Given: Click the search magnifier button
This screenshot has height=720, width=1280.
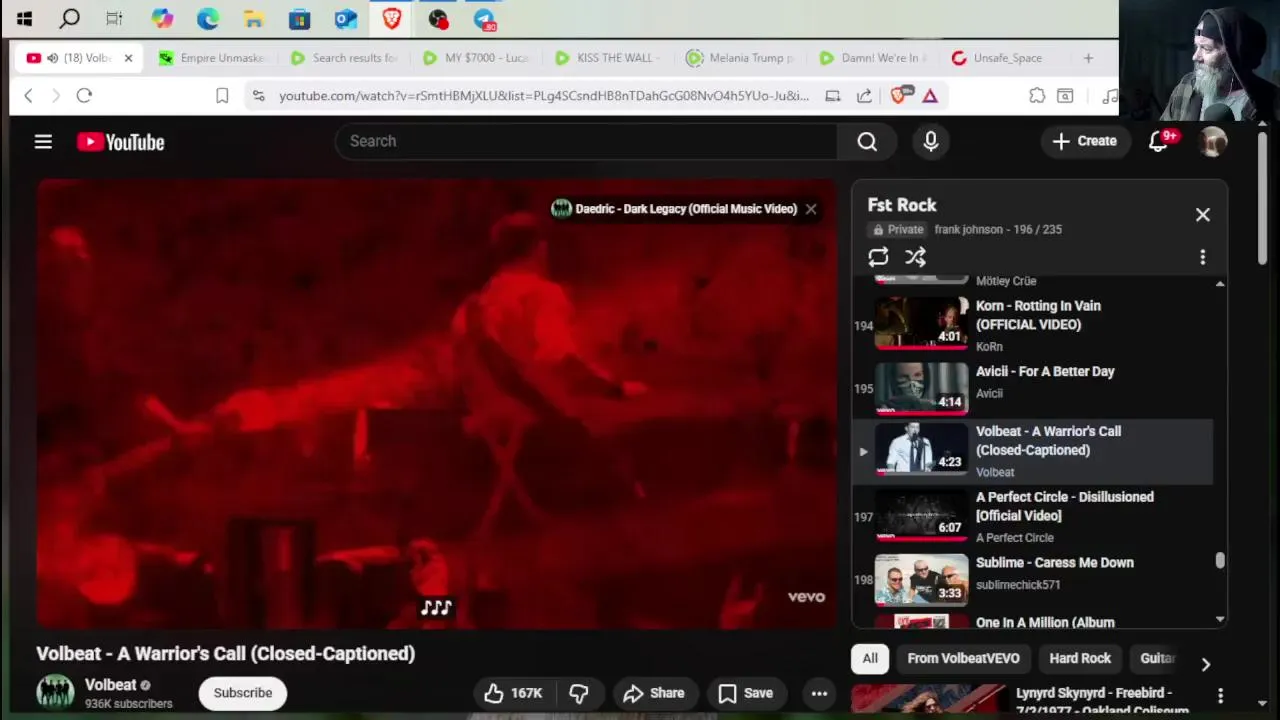Looking at the screenshot, I should pyautogui.click(x=867, y=142).
